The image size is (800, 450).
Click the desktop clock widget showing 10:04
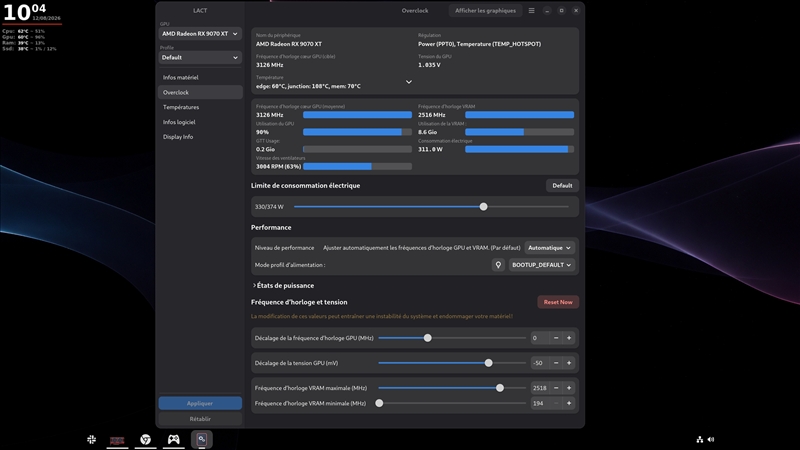point(32,12)
